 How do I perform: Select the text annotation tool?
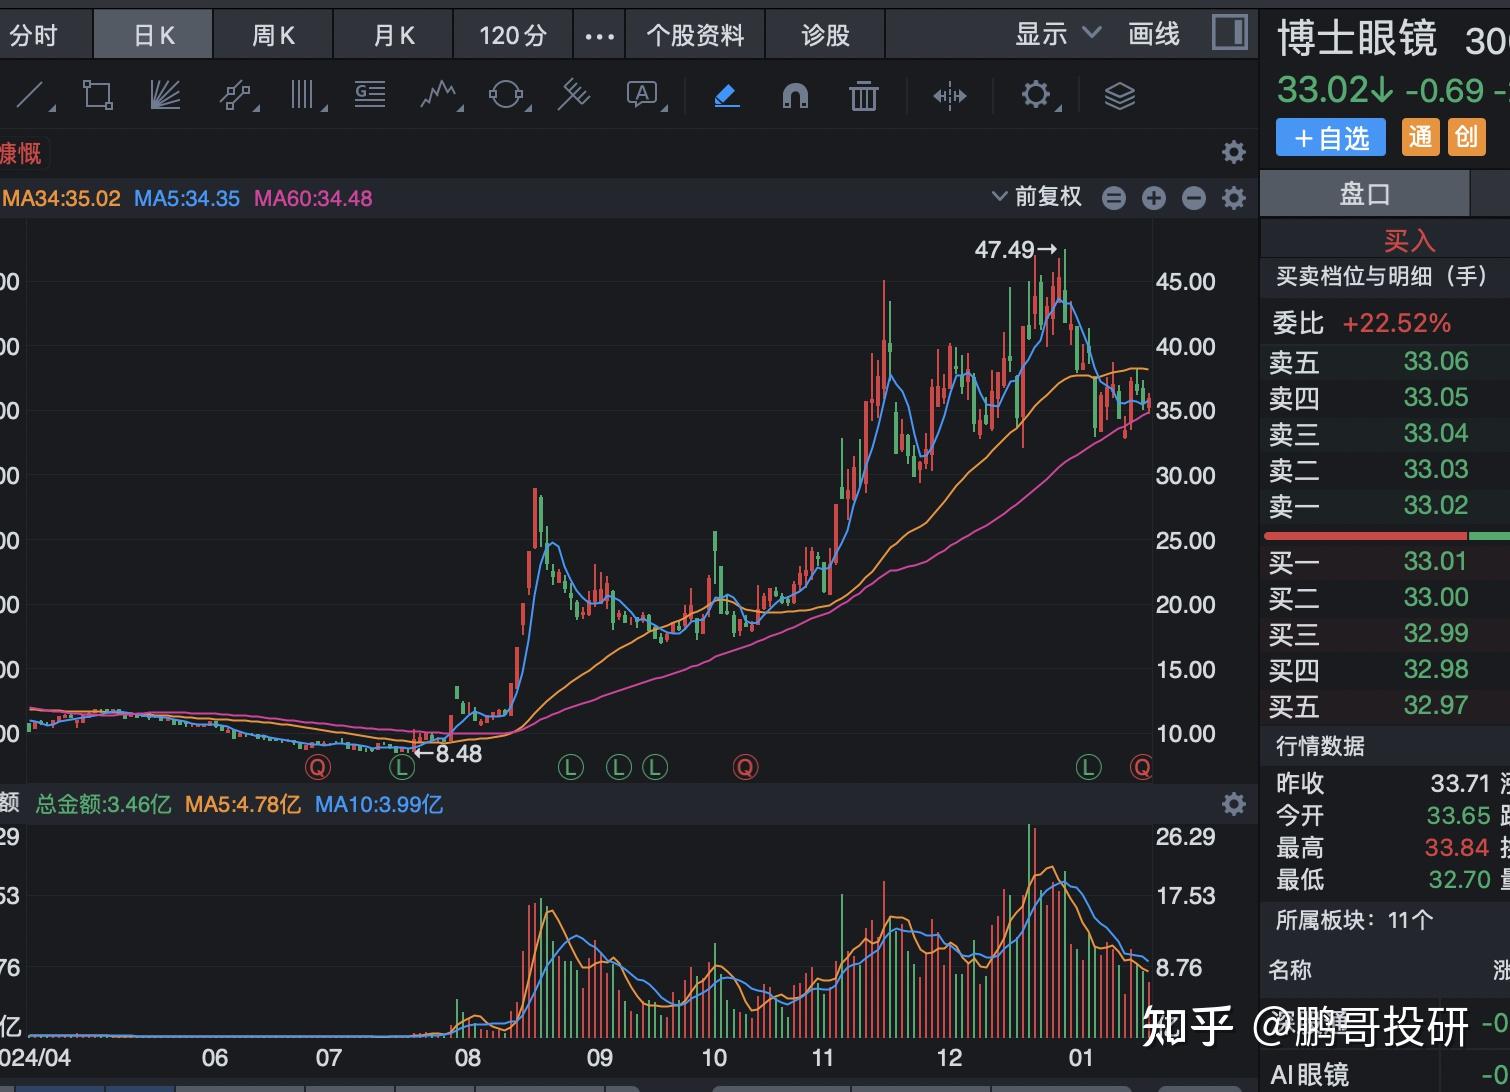pos(642,96)
